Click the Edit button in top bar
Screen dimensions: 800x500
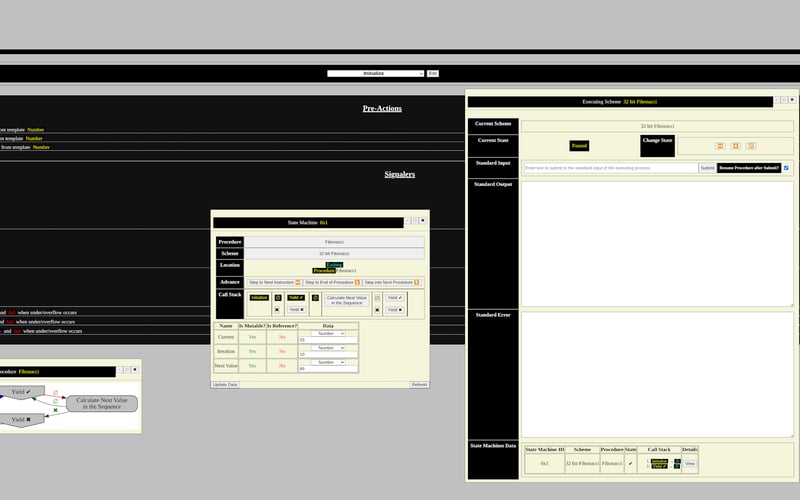click(x=433, y=73)
